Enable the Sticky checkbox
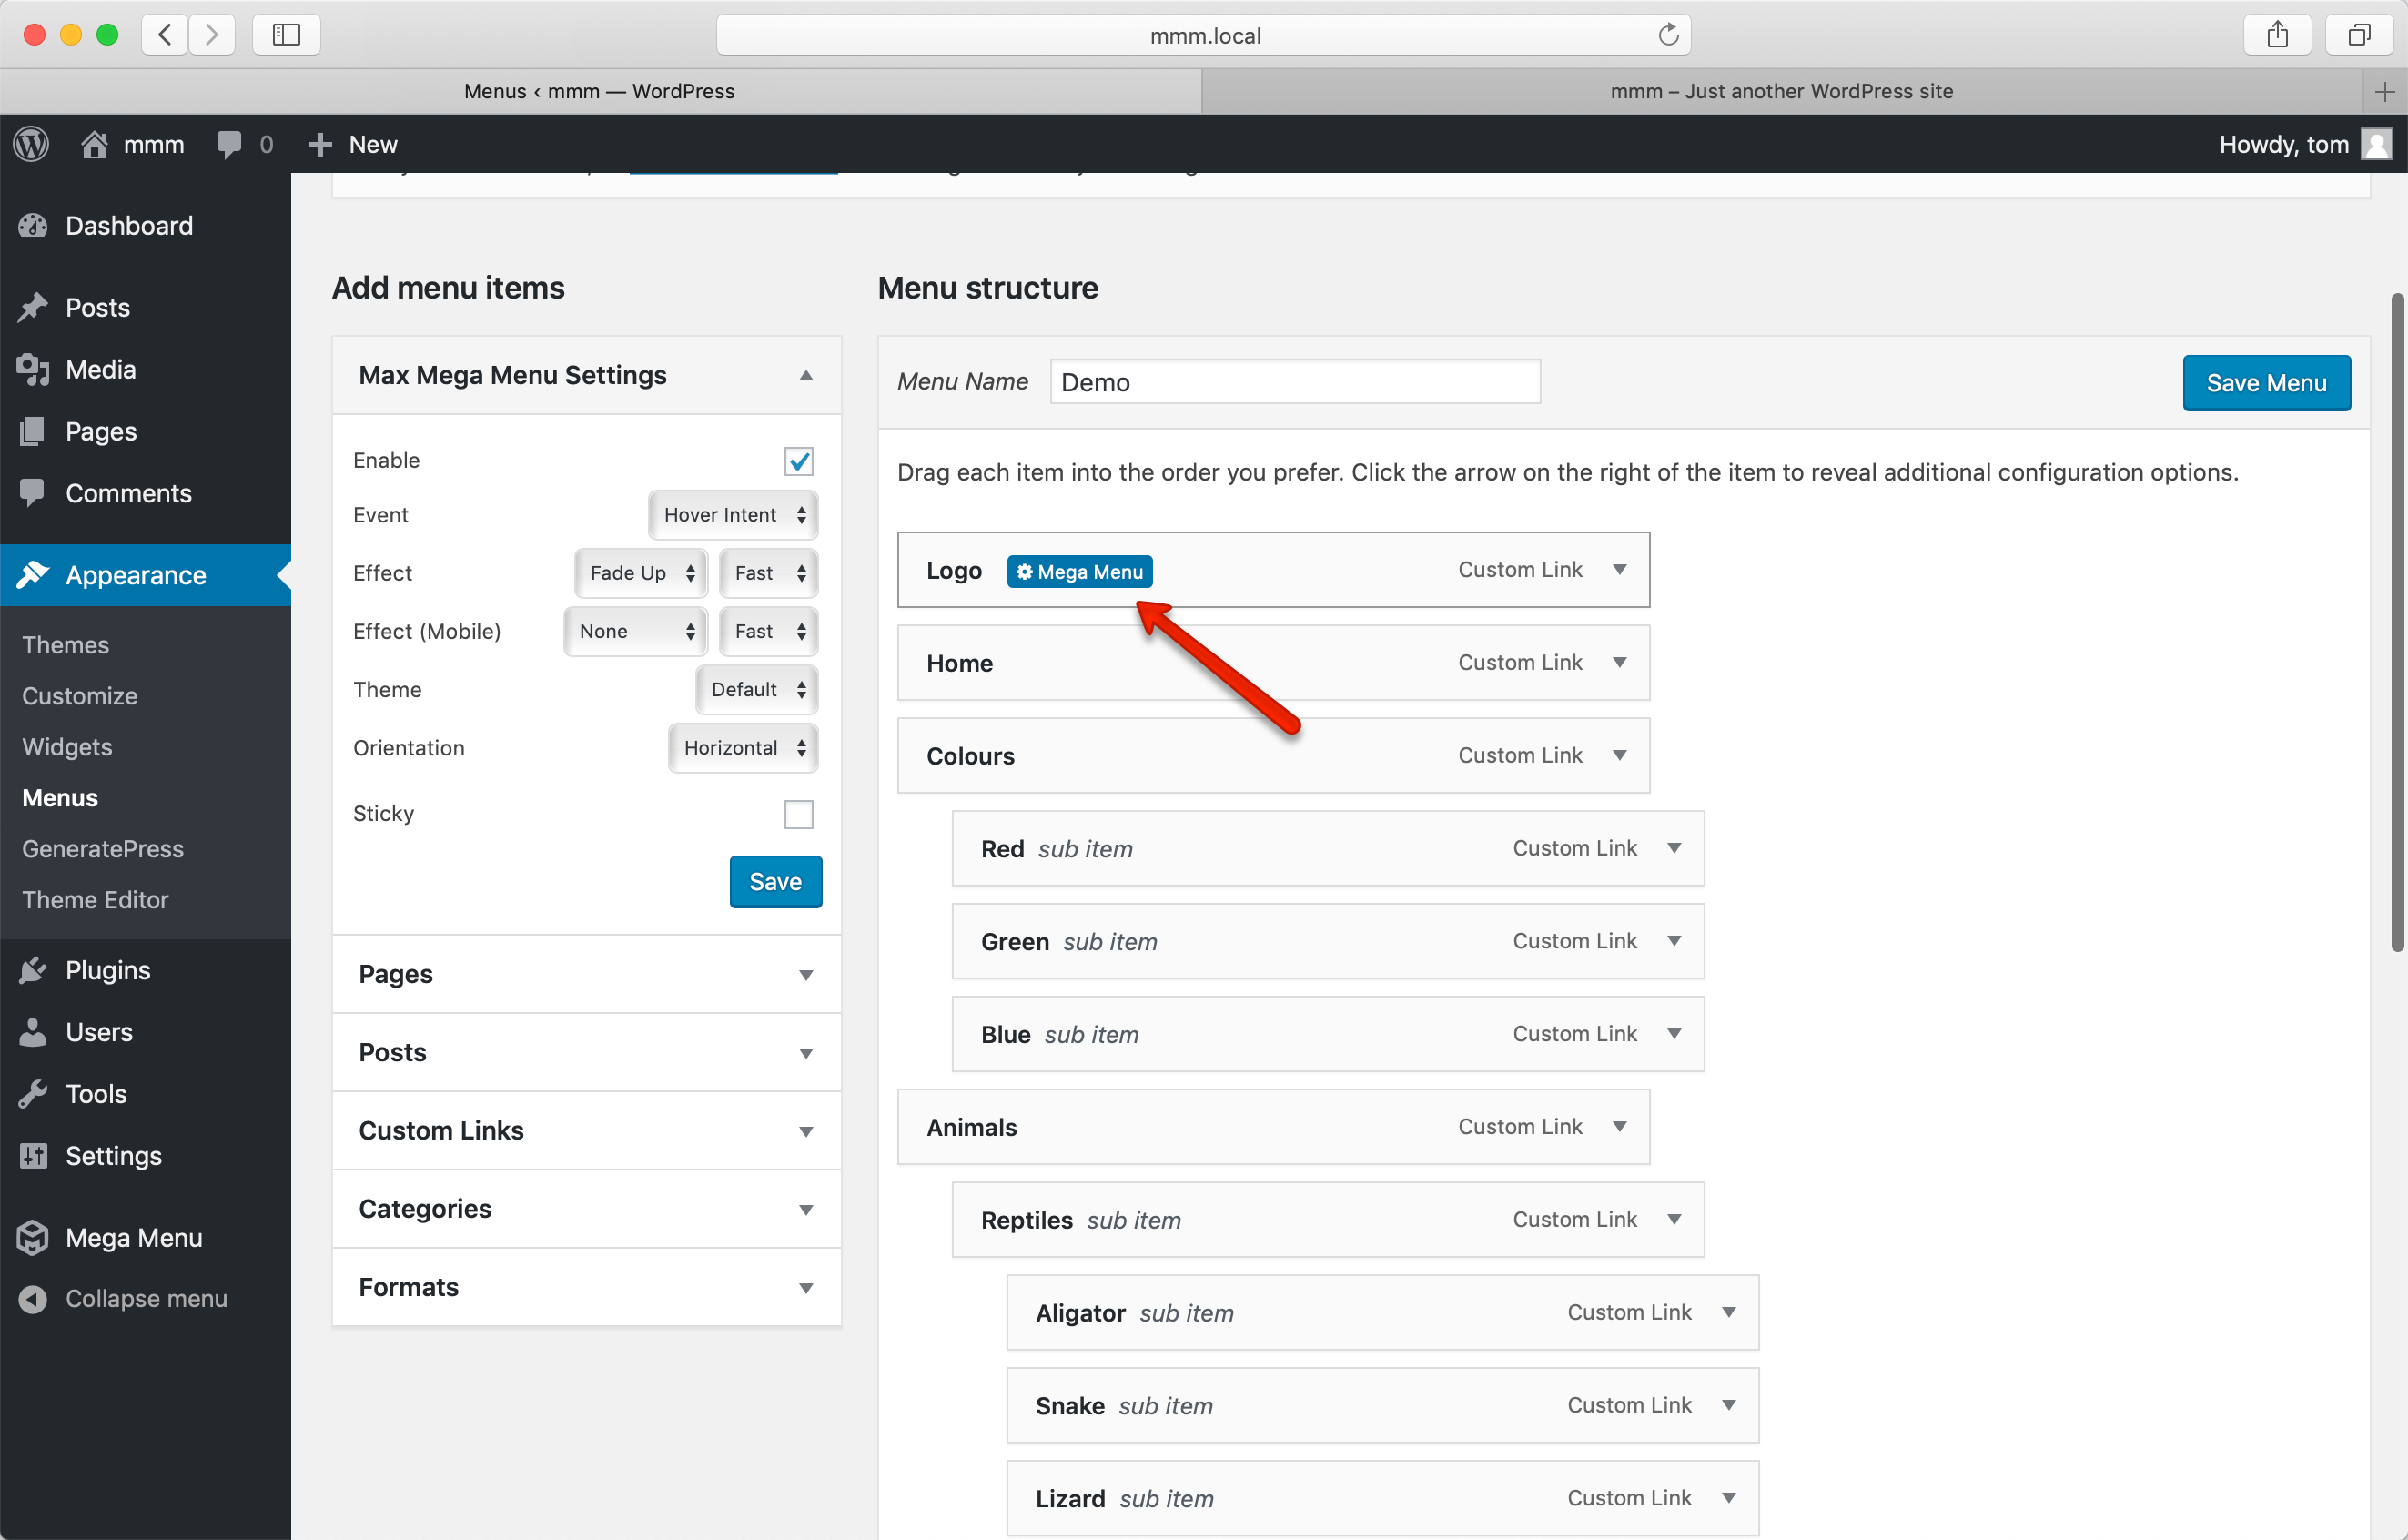 (798, 814)
